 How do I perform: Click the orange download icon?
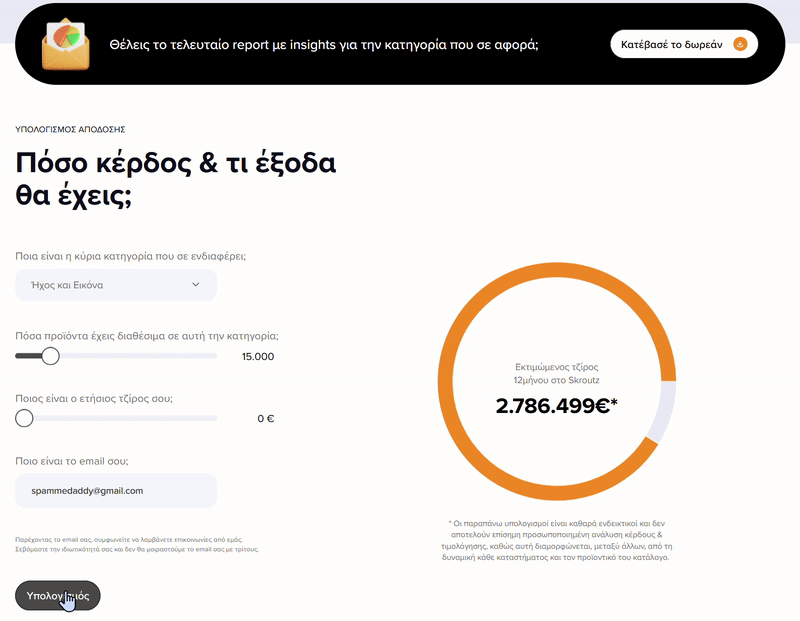[x=740, y=44]
